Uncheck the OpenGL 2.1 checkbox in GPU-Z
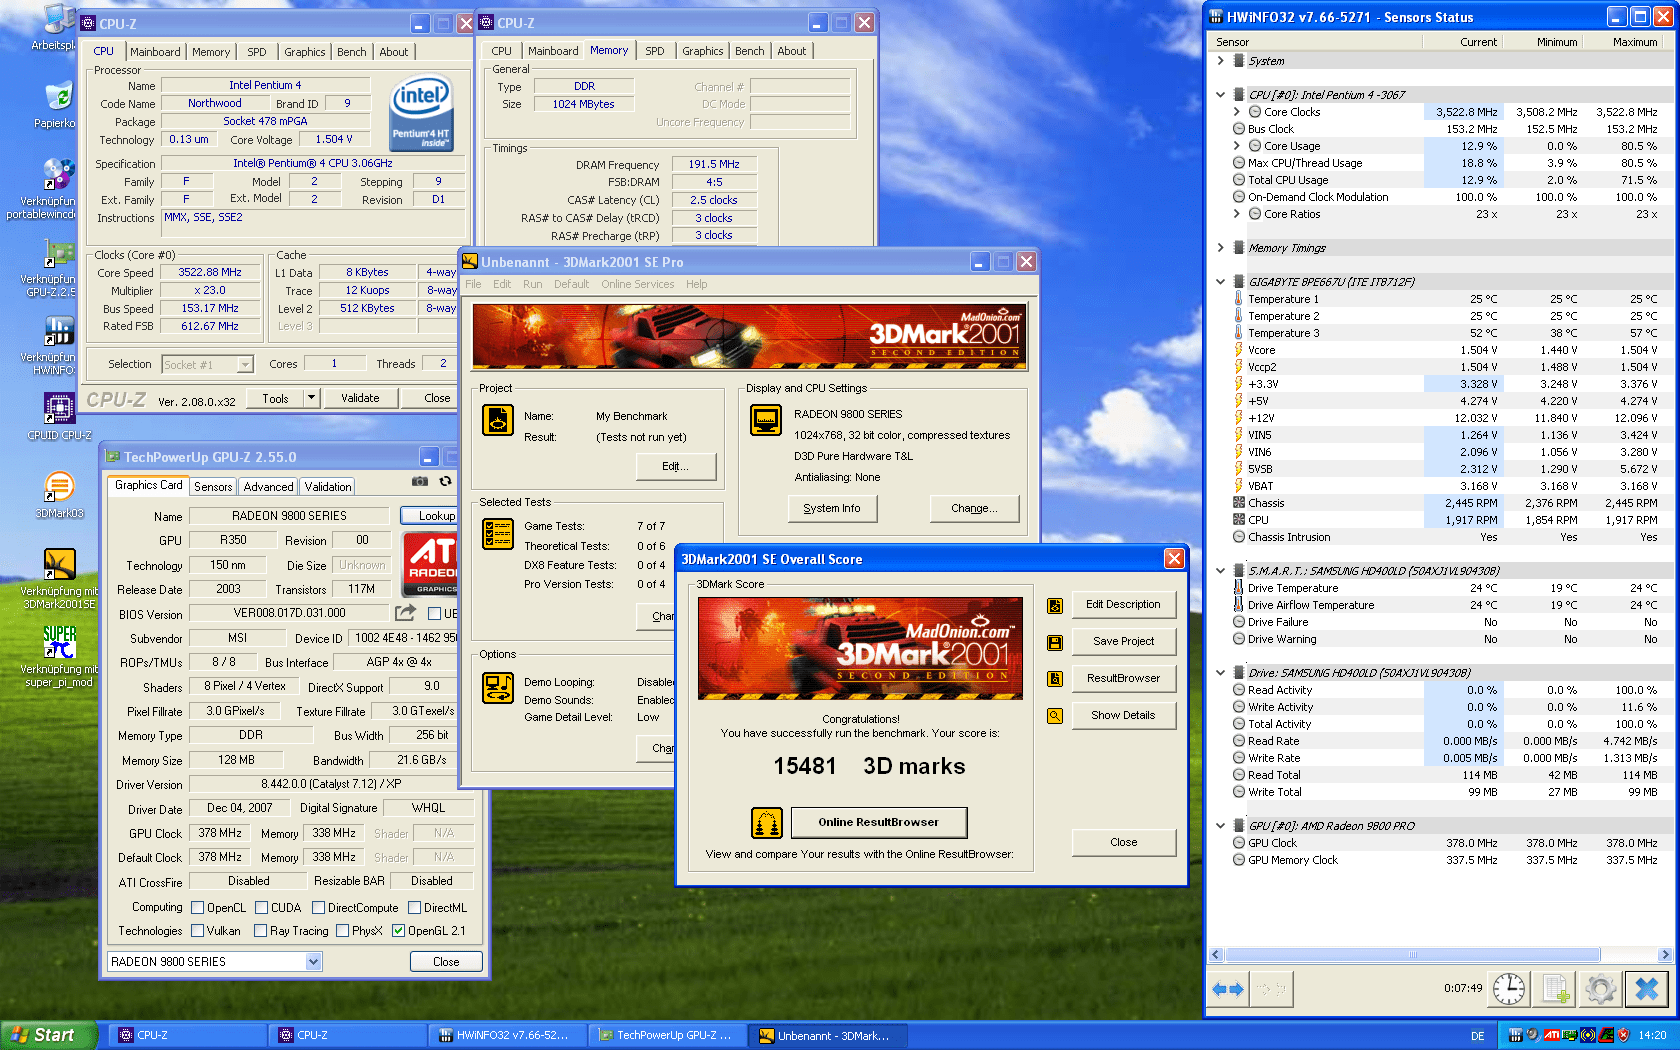 [398, 931]
